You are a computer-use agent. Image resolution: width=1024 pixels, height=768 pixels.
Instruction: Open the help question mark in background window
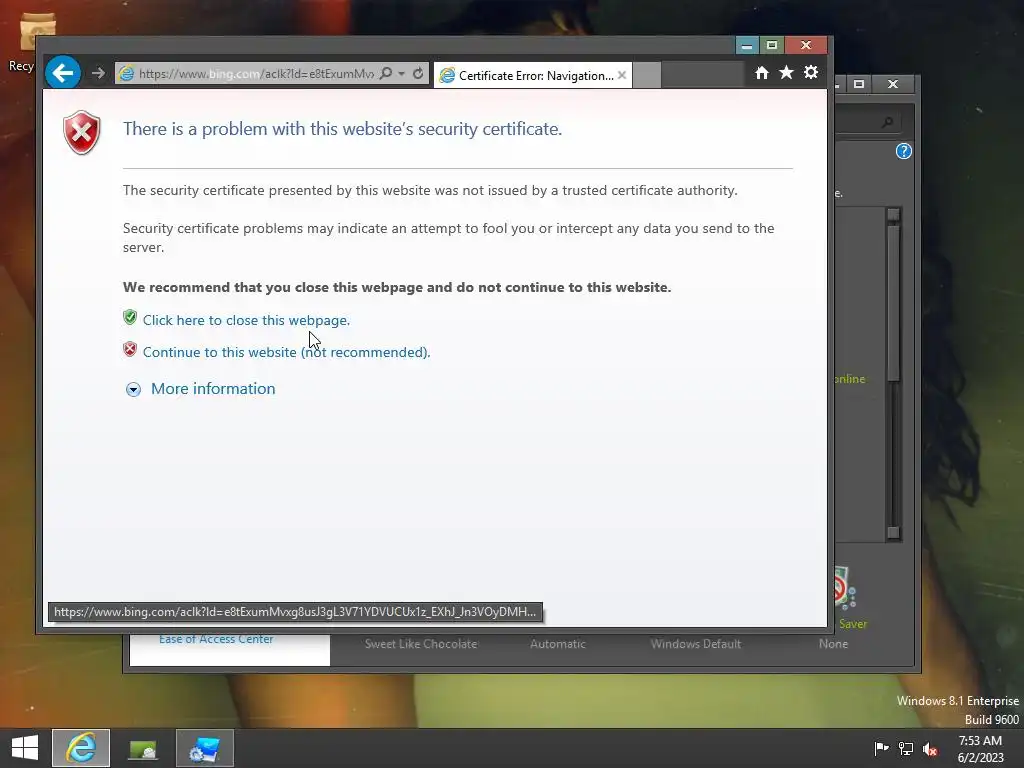[x=903, y=152]
